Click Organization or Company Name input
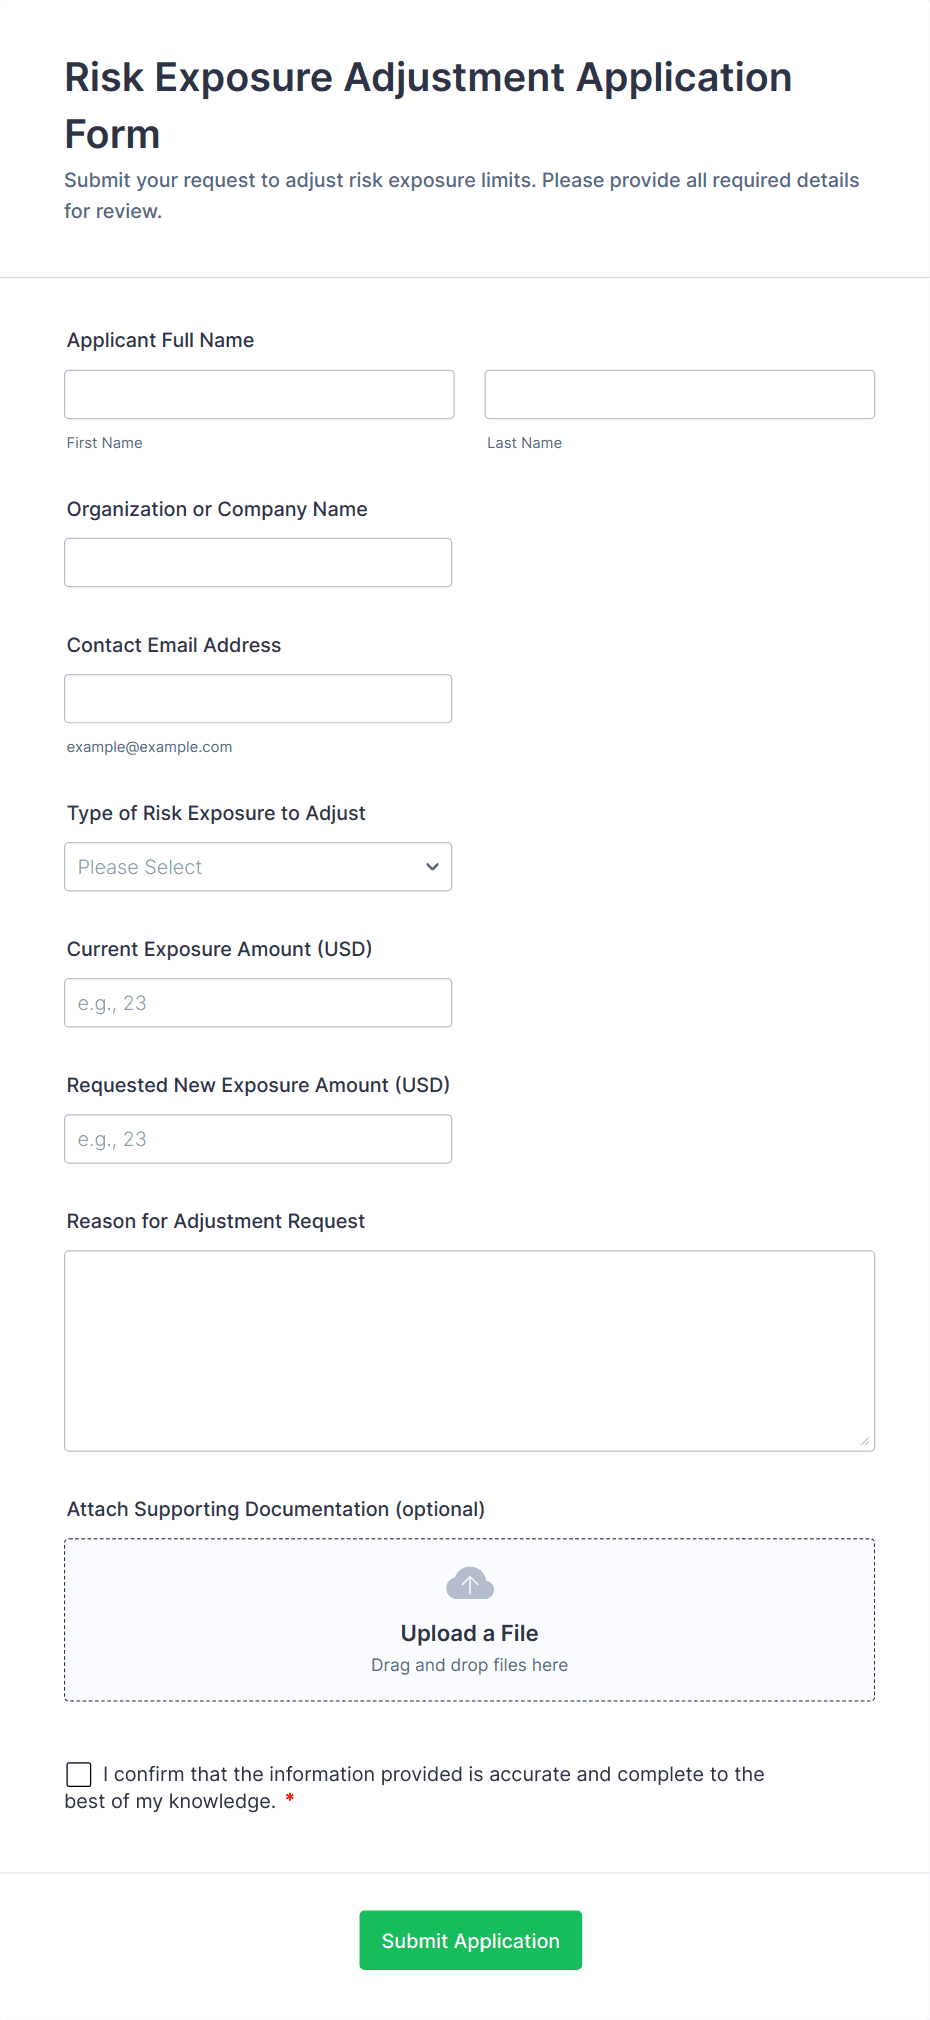The image size is (930, 2020). point(258,563)
